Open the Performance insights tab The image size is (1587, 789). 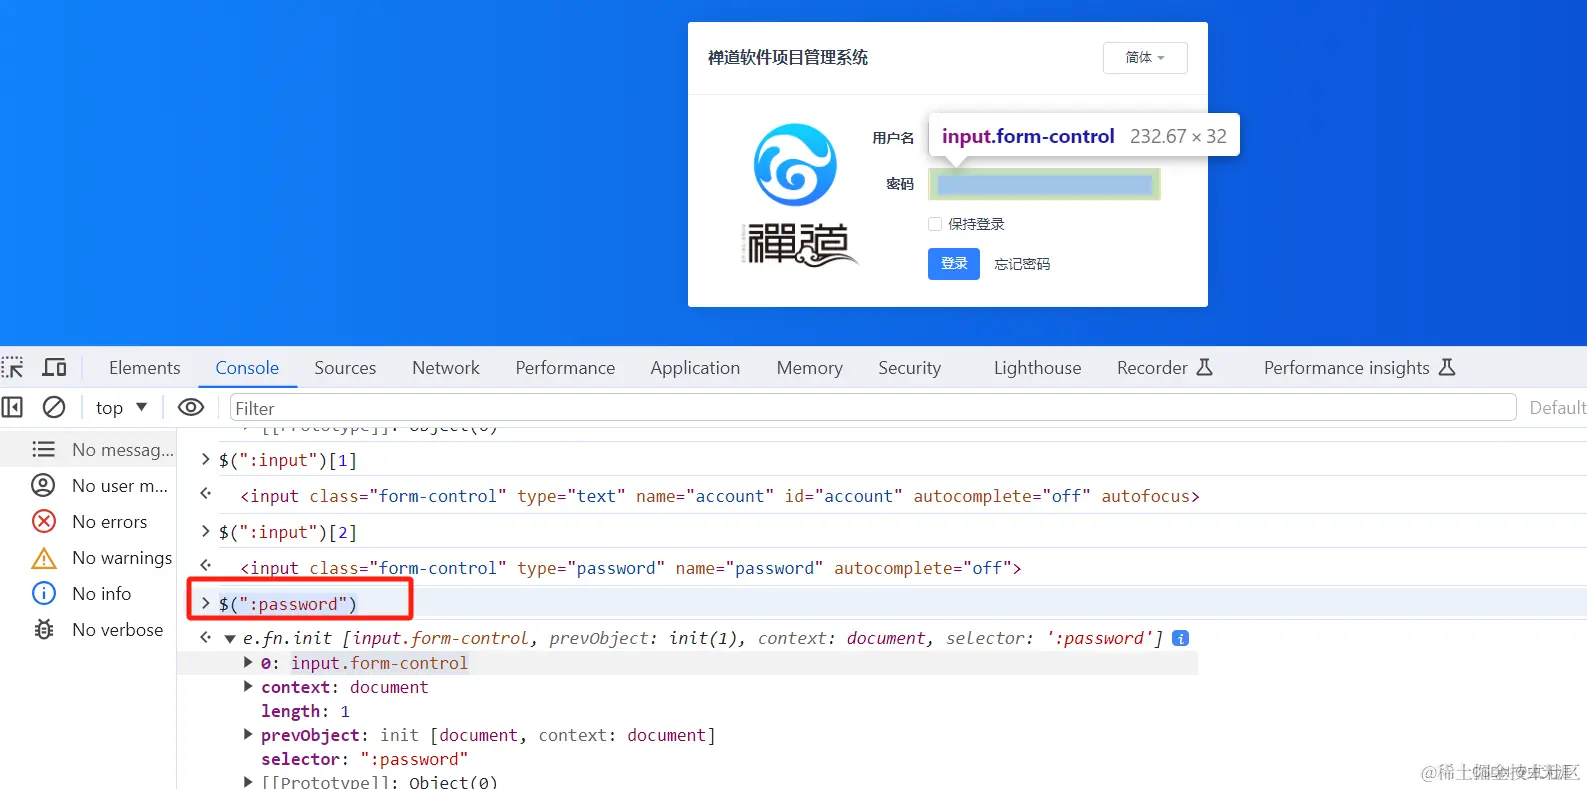point(1358,367)
